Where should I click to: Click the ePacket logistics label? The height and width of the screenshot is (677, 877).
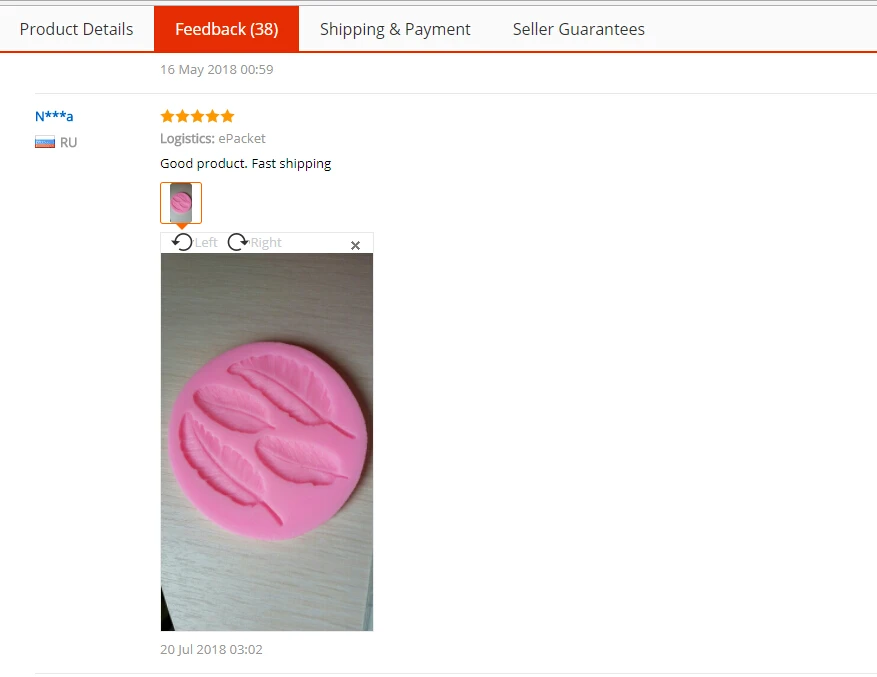click(242, 138)
